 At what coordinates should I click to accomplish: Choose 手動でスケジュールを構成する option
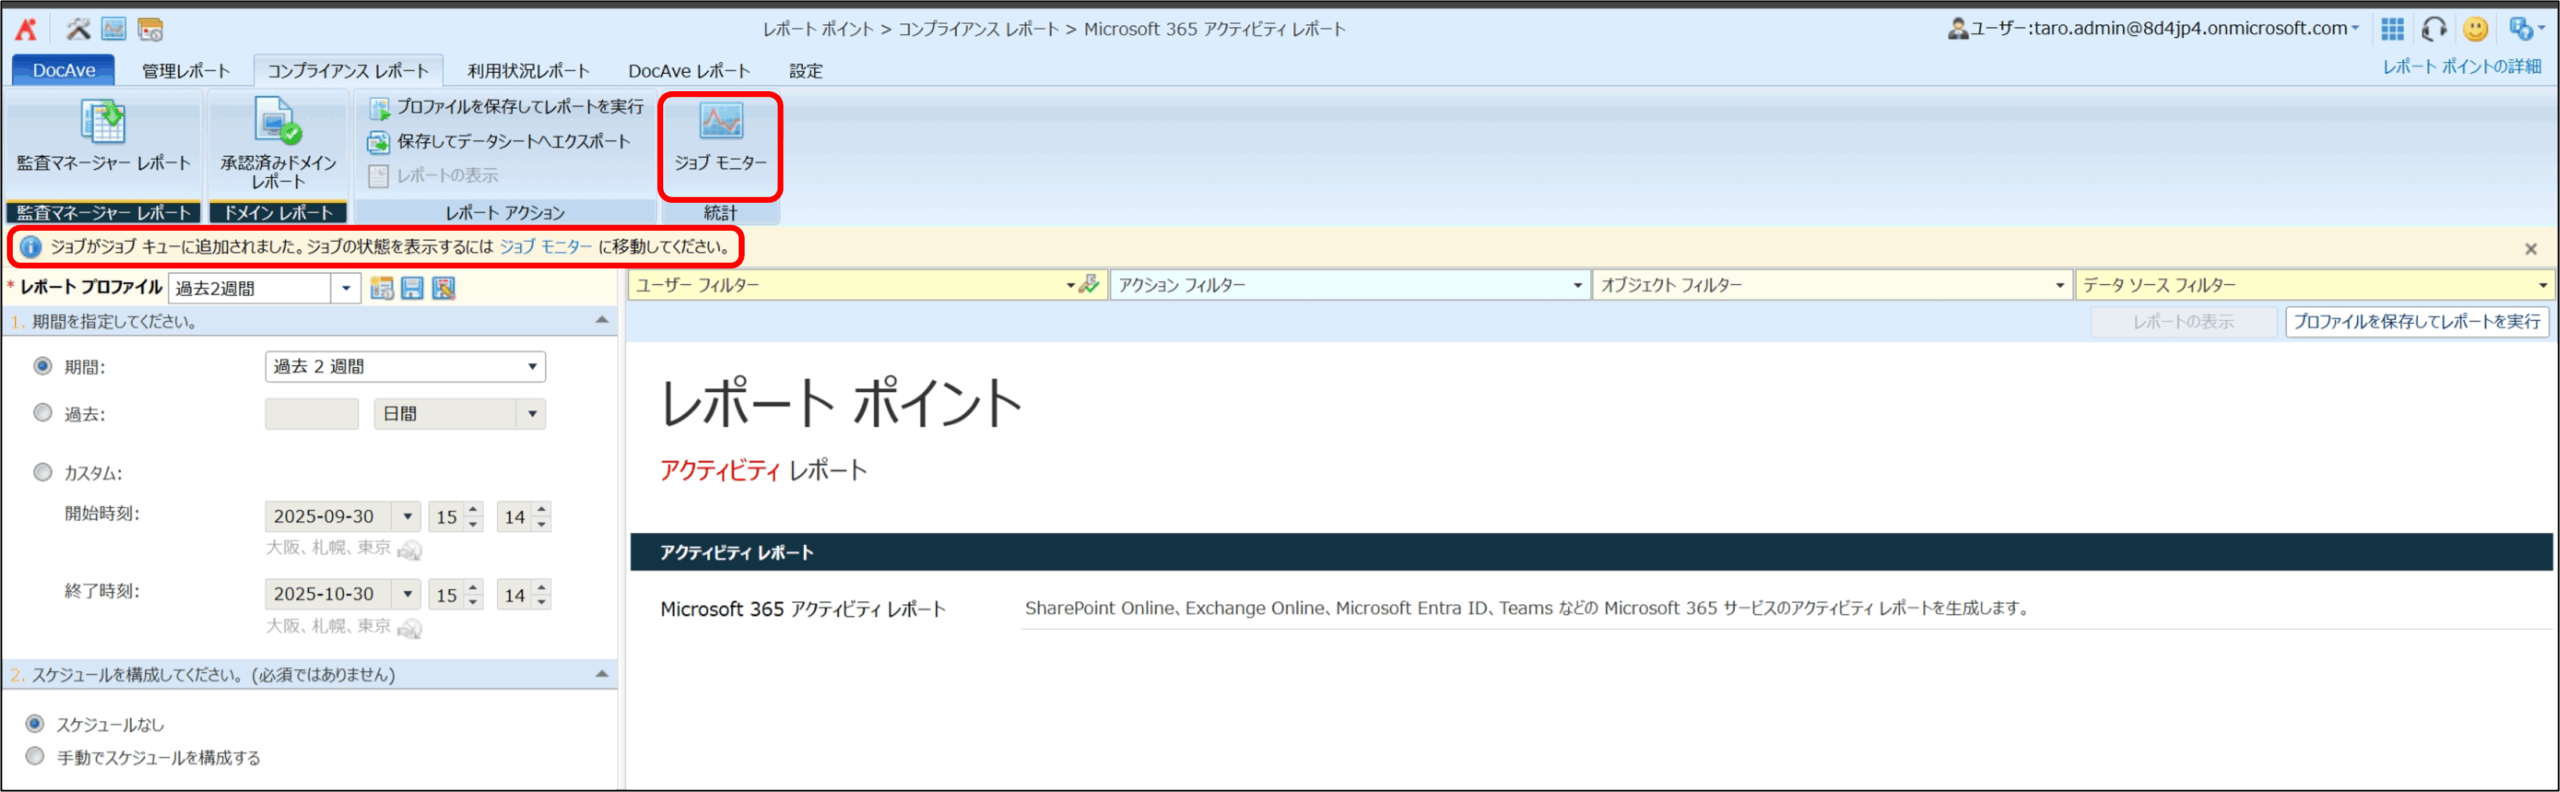tap(36, 756)
